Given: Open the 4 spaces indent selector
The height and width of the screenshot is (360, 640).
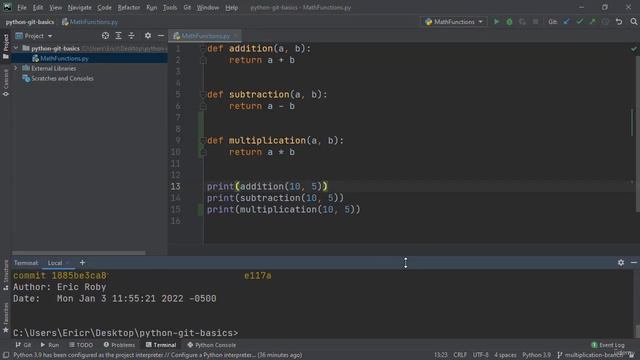Looking at the screenshot, I should [x=505, y=355].
